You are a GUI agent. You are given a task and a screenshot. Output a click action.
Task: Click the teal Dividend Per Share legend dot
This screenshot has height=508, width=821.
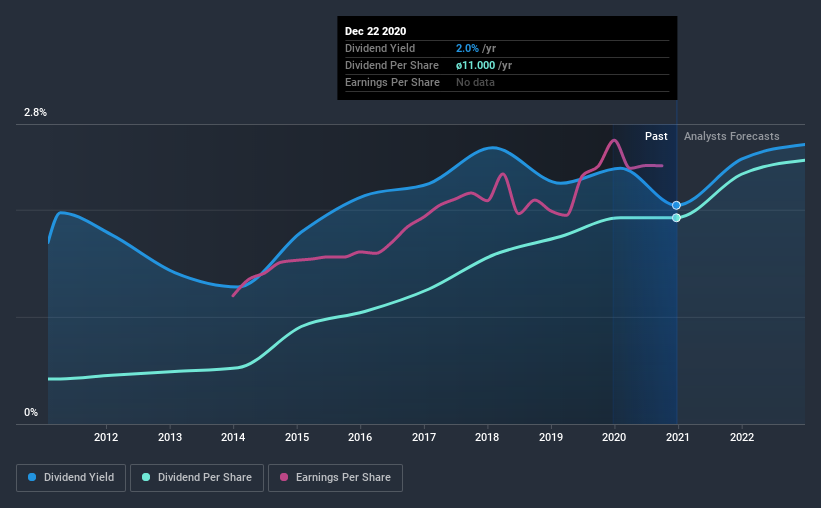tap(146, 477)
